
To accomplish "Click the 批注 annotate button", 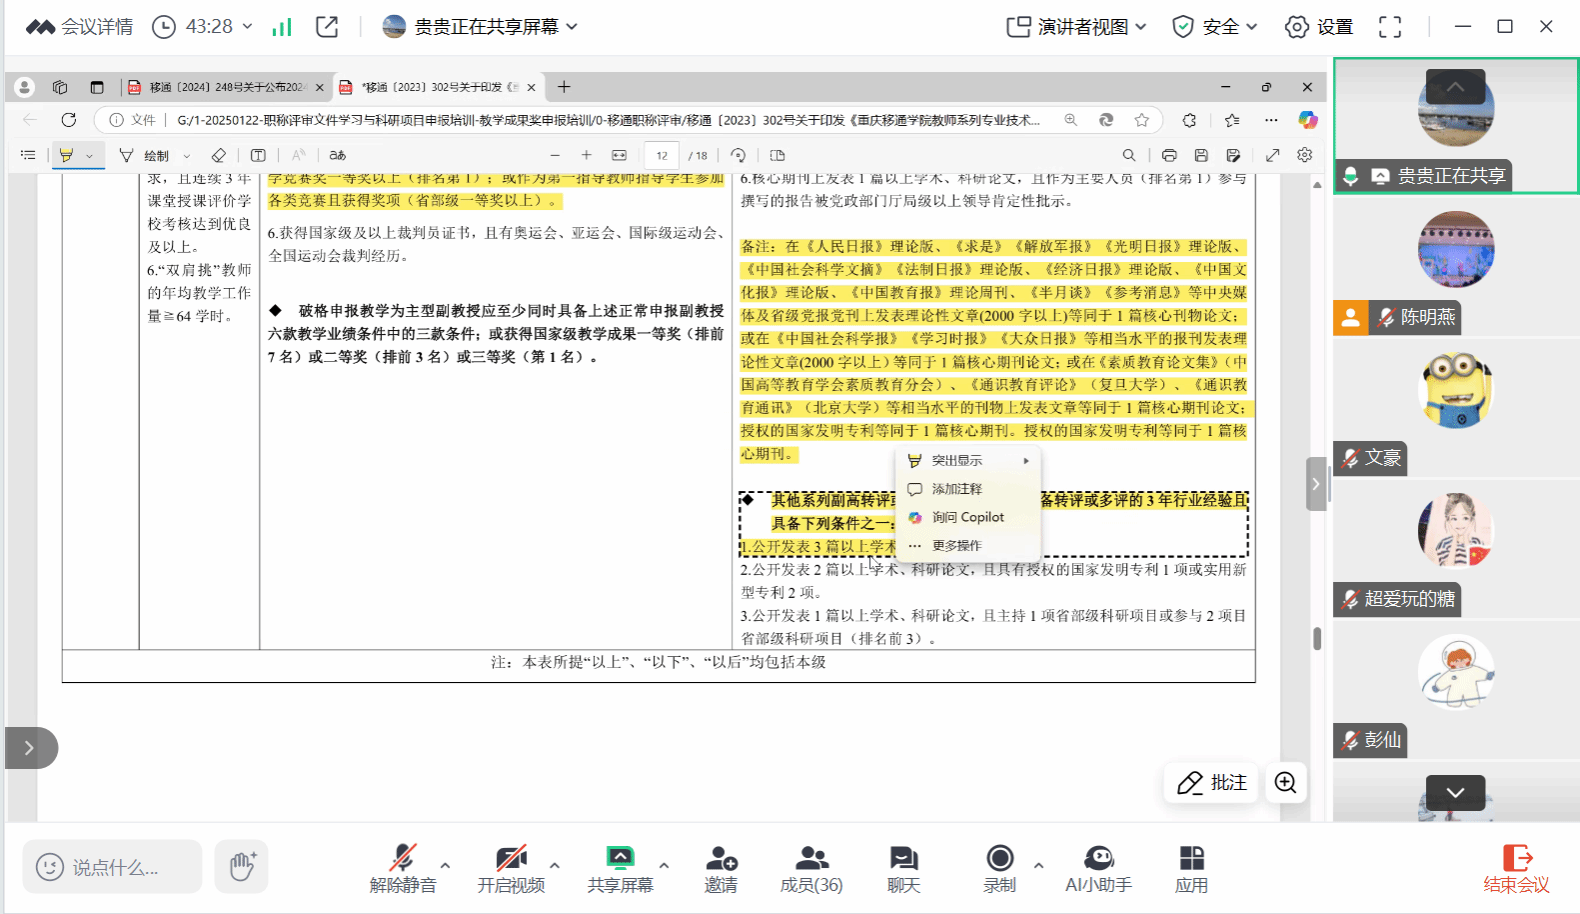I will pos(1212,782).
